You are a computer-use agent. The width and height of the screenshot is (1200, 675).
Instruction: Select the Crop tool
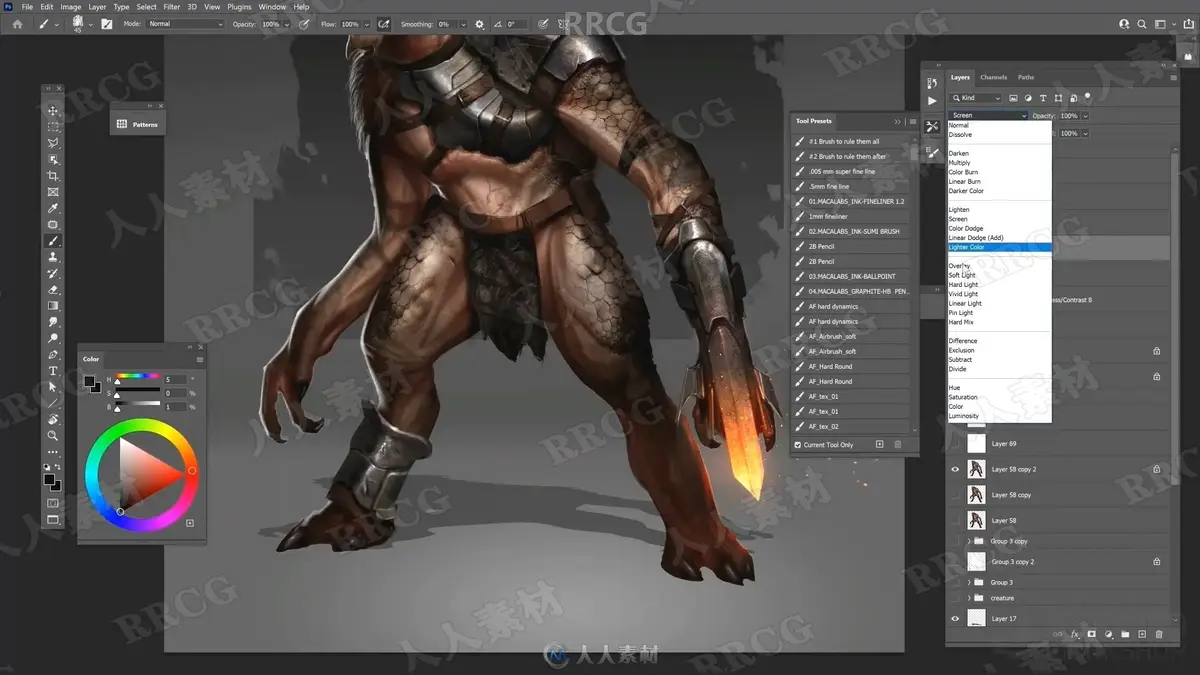point(53,176)
